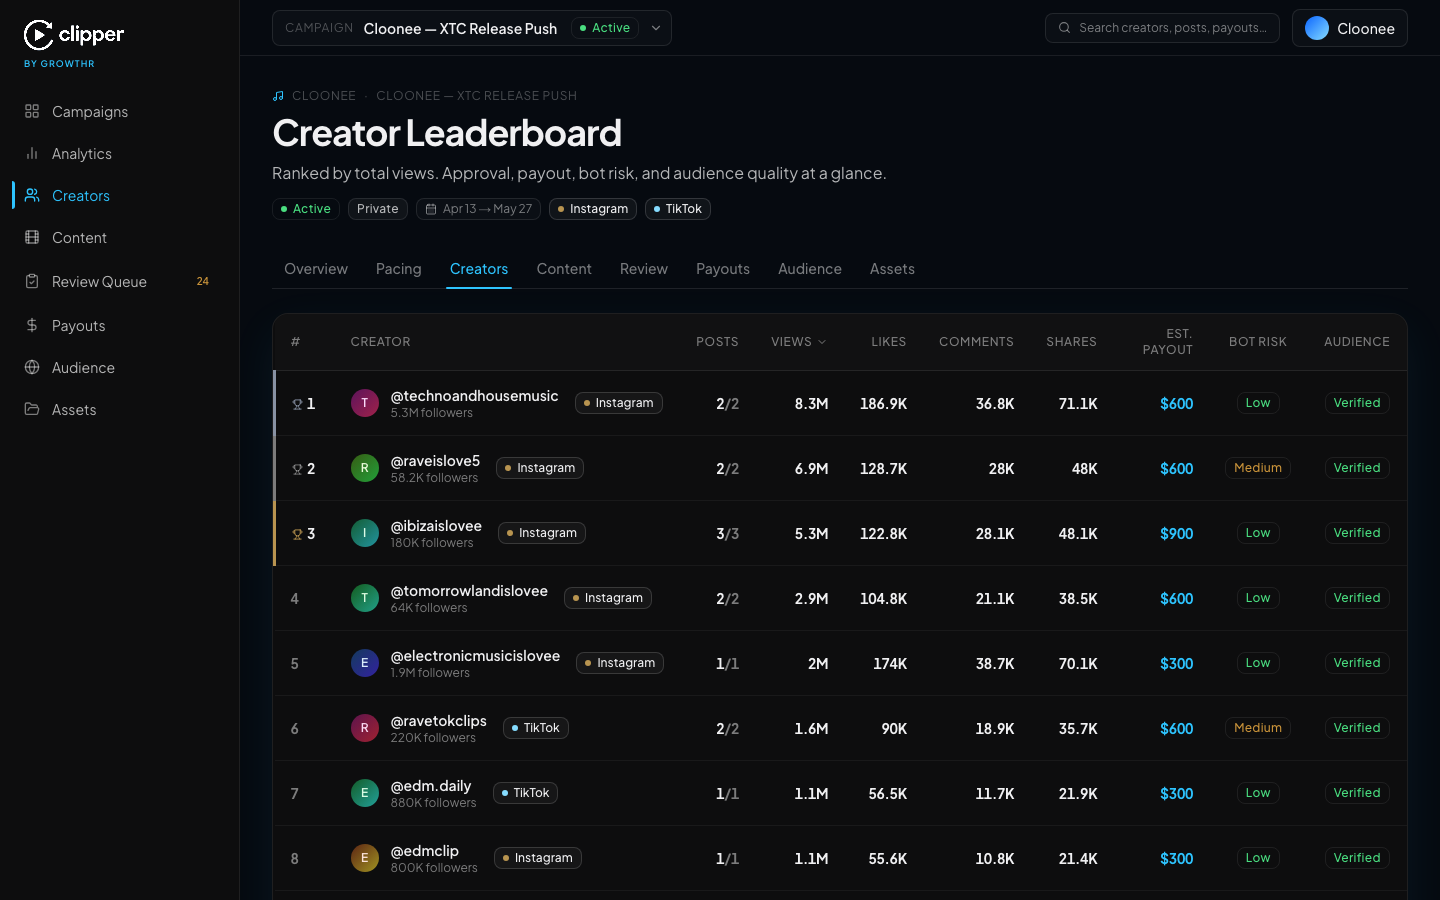Click the $900 payout for @ibizaislovee
1440x900 pixels.
click(x=1177, y=534)
